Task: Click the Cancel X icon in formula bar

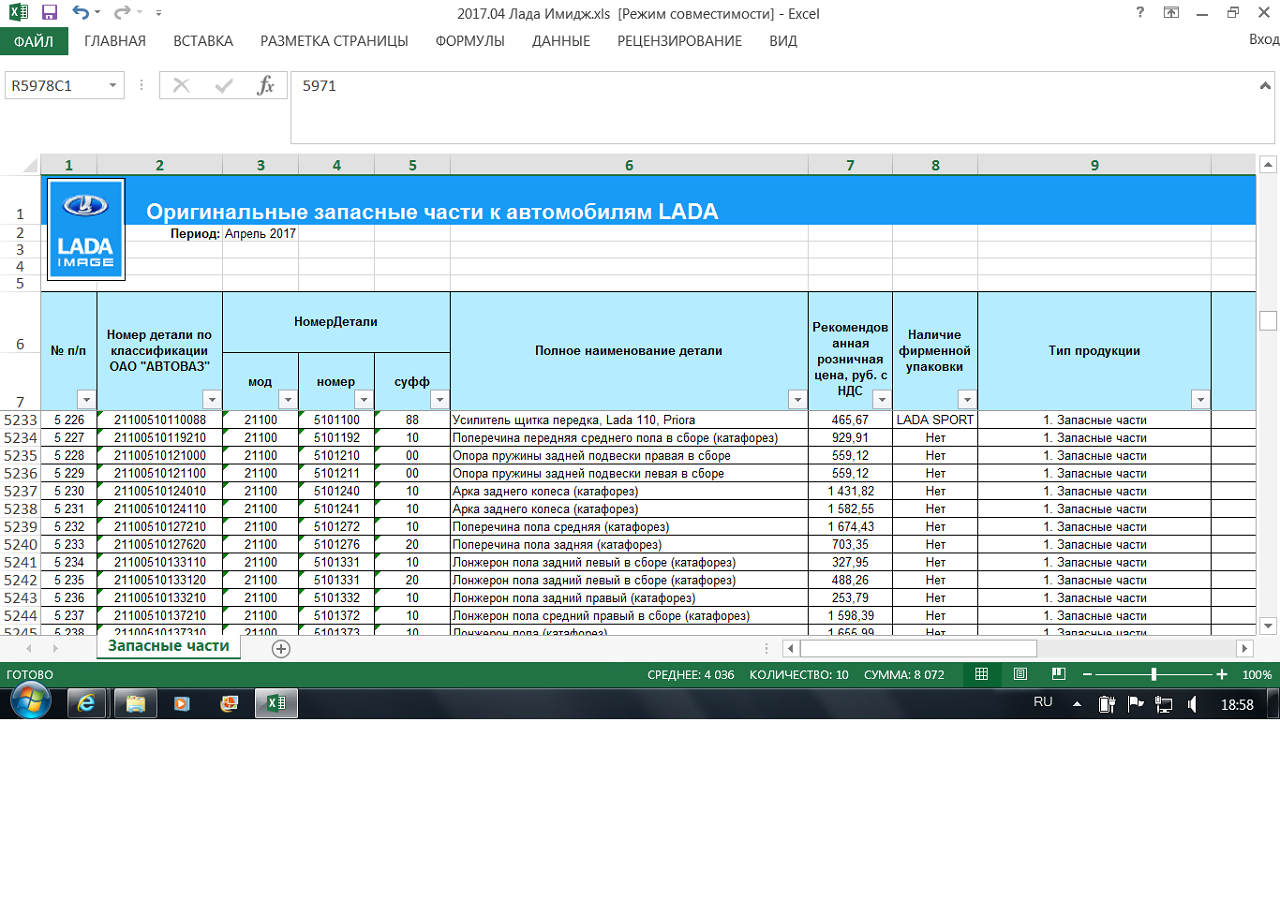Action: [x=181, y=86]
